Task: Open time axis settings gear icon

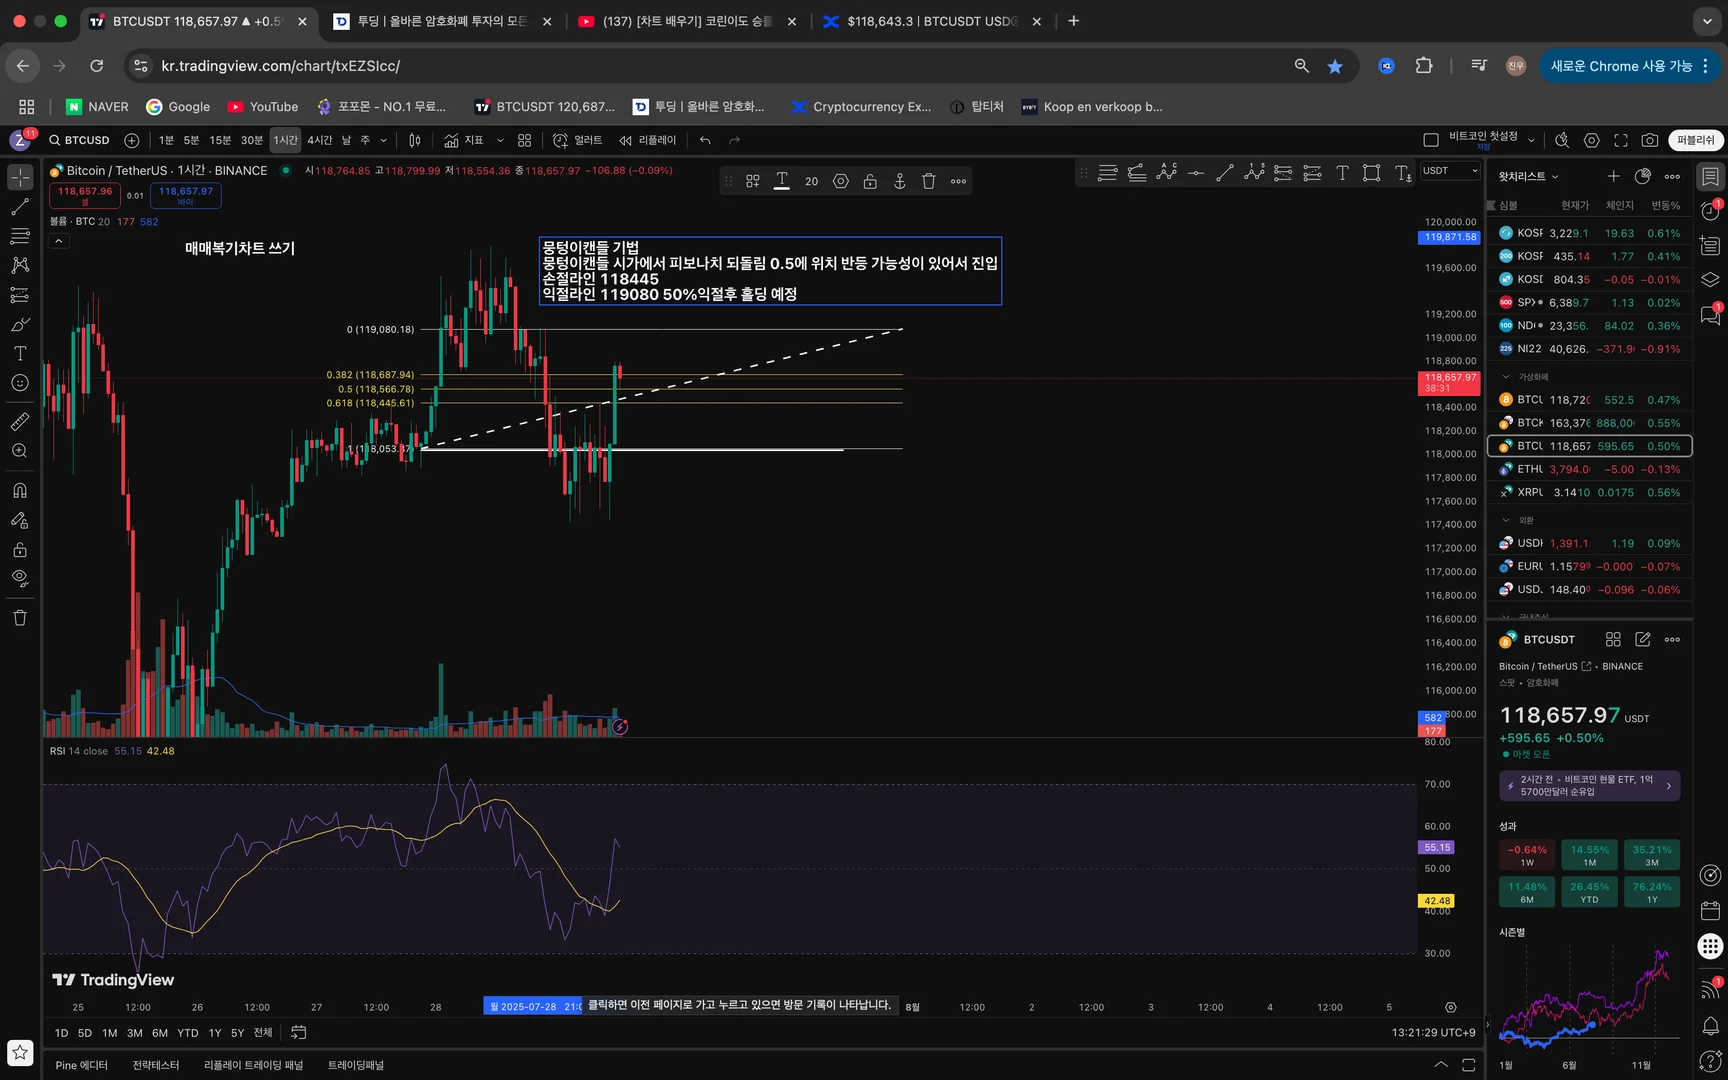Action: pyautogui.click(x=1451, y=1007)
